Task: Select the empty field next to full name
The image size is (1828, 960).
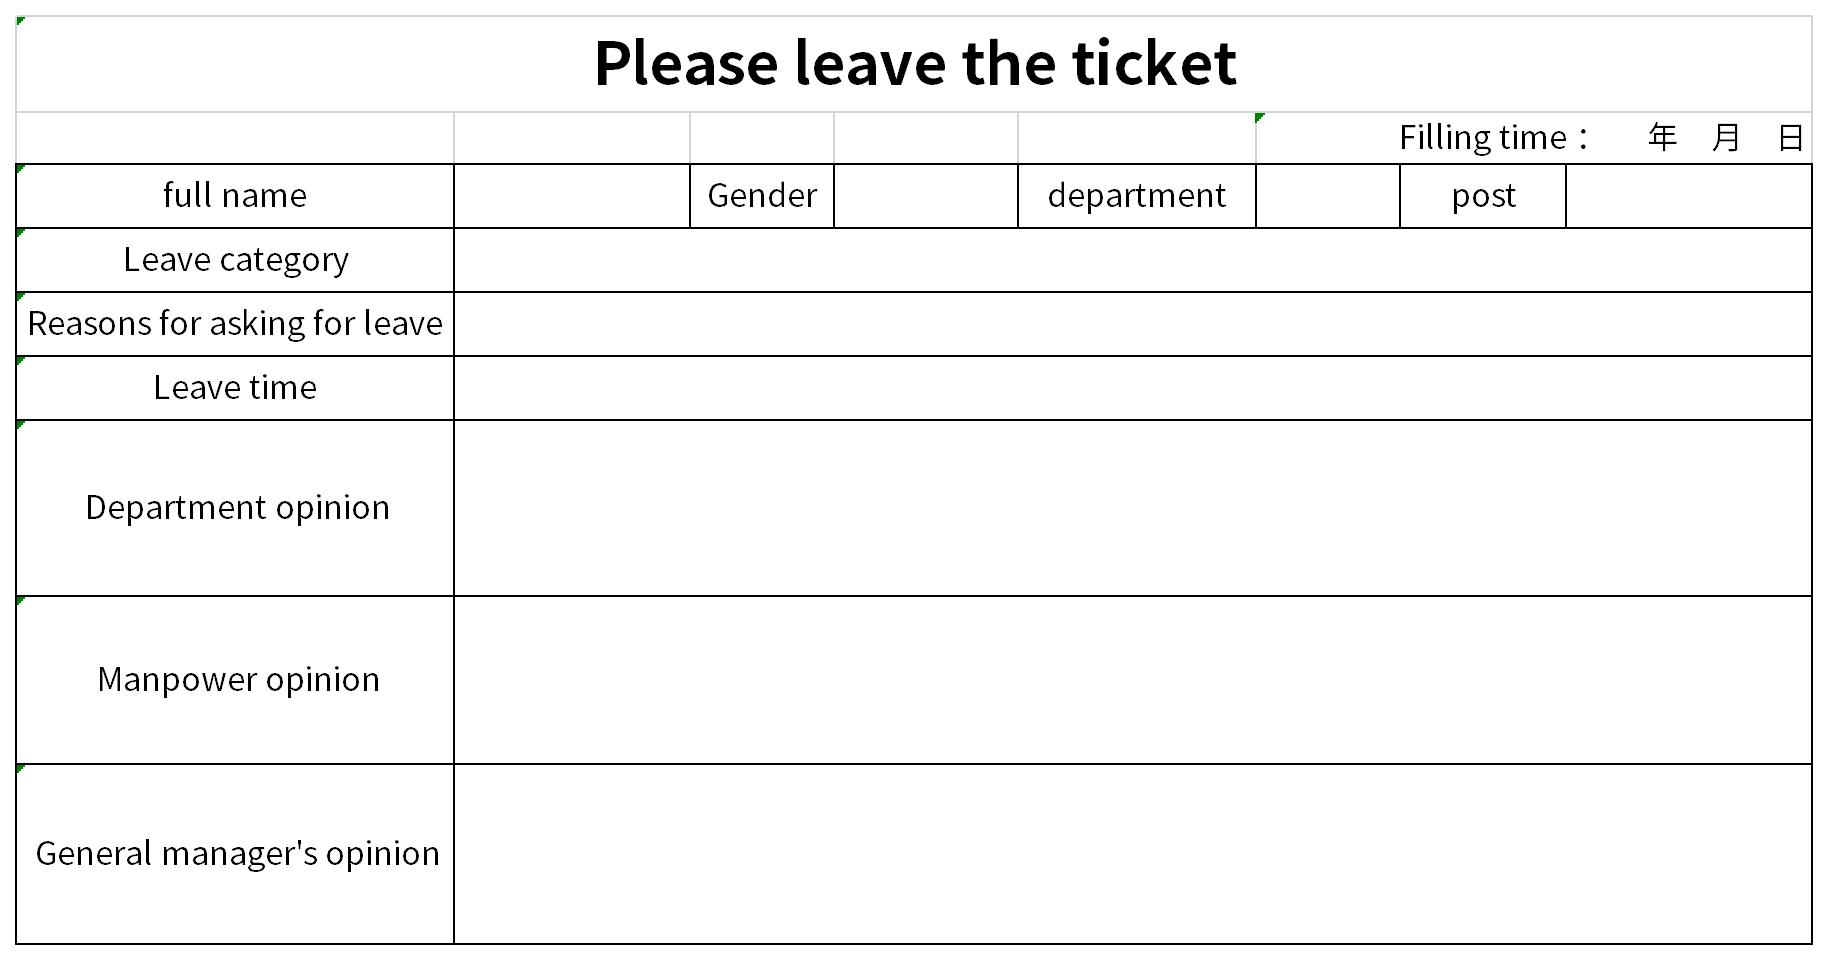Action: coord(572,196)
